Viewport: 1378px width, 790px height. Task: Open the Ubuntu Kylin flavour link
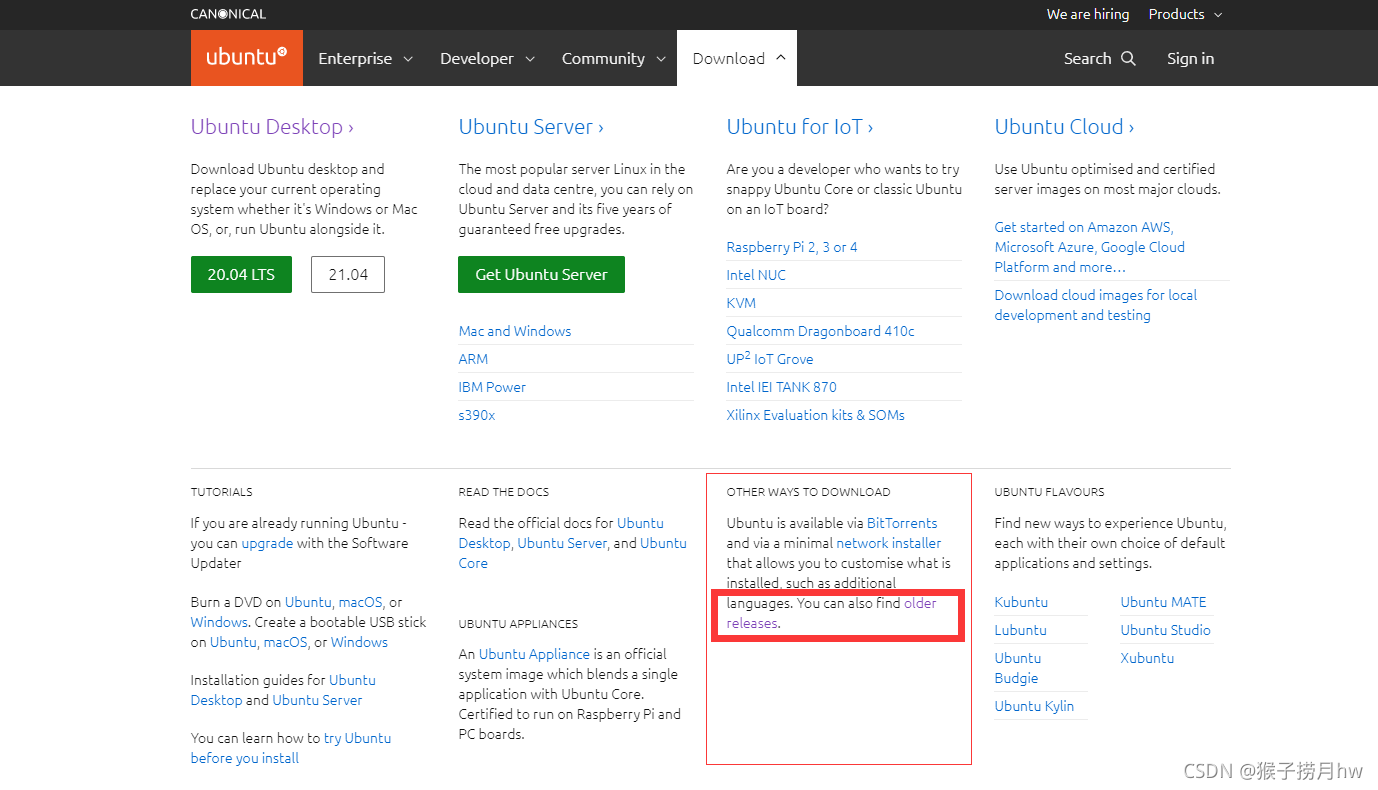(x=1034, y=706)
